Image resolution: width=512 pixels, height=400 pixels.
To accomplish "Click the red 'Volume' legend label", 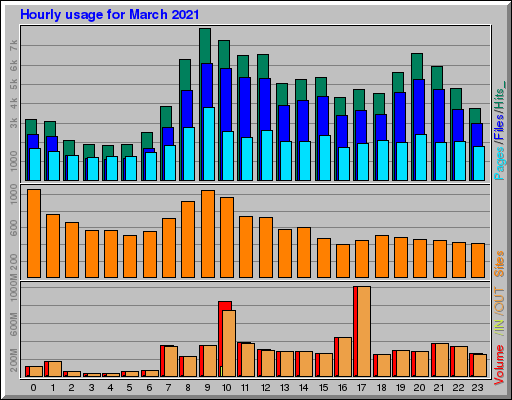I will (x=499, y=365).
